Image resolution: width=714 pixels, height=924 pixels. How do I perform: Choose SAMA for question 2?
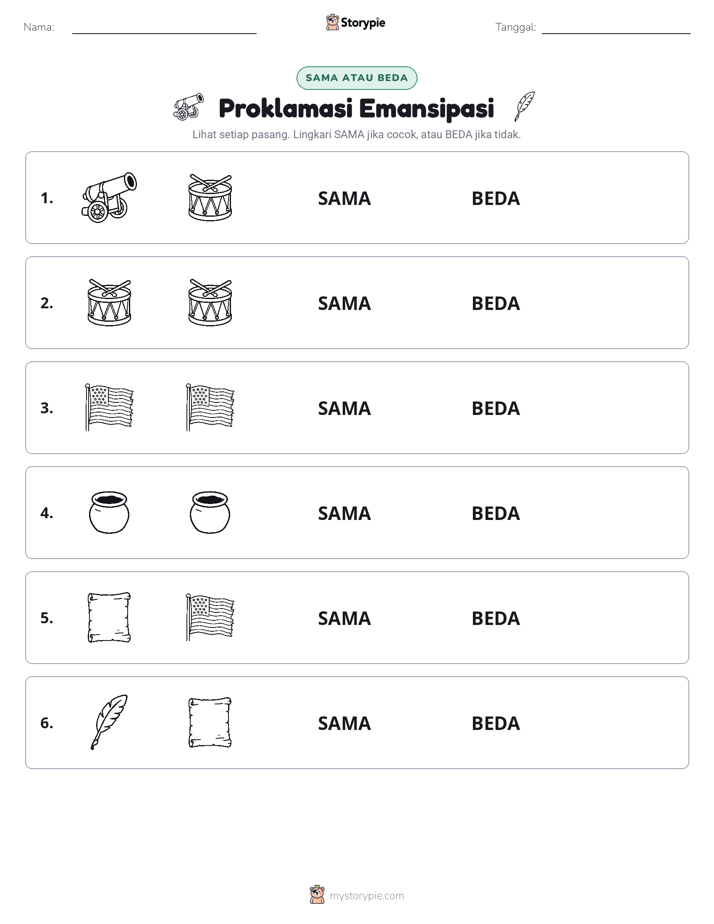pos(345,303)
